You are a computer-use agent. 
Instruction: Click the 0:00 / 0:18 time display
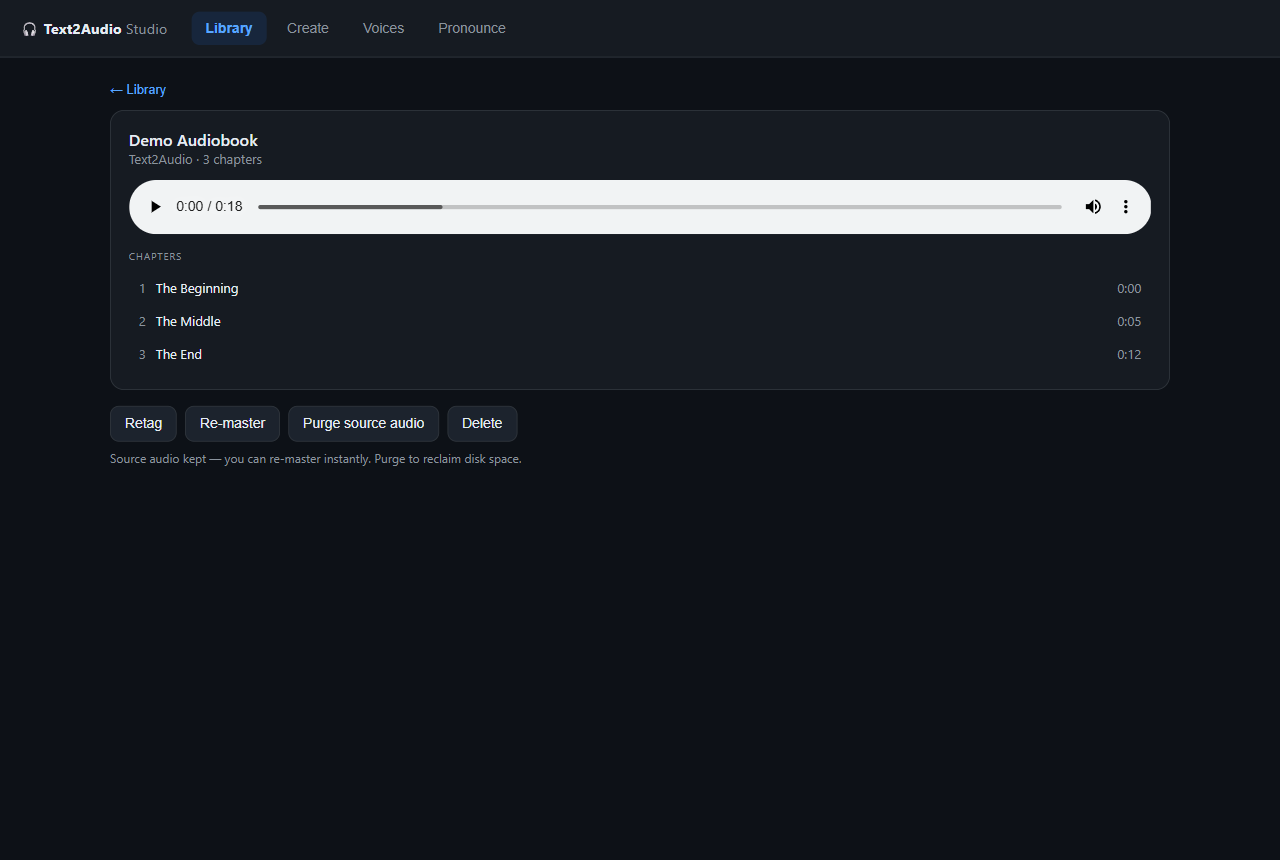point(209,207)
